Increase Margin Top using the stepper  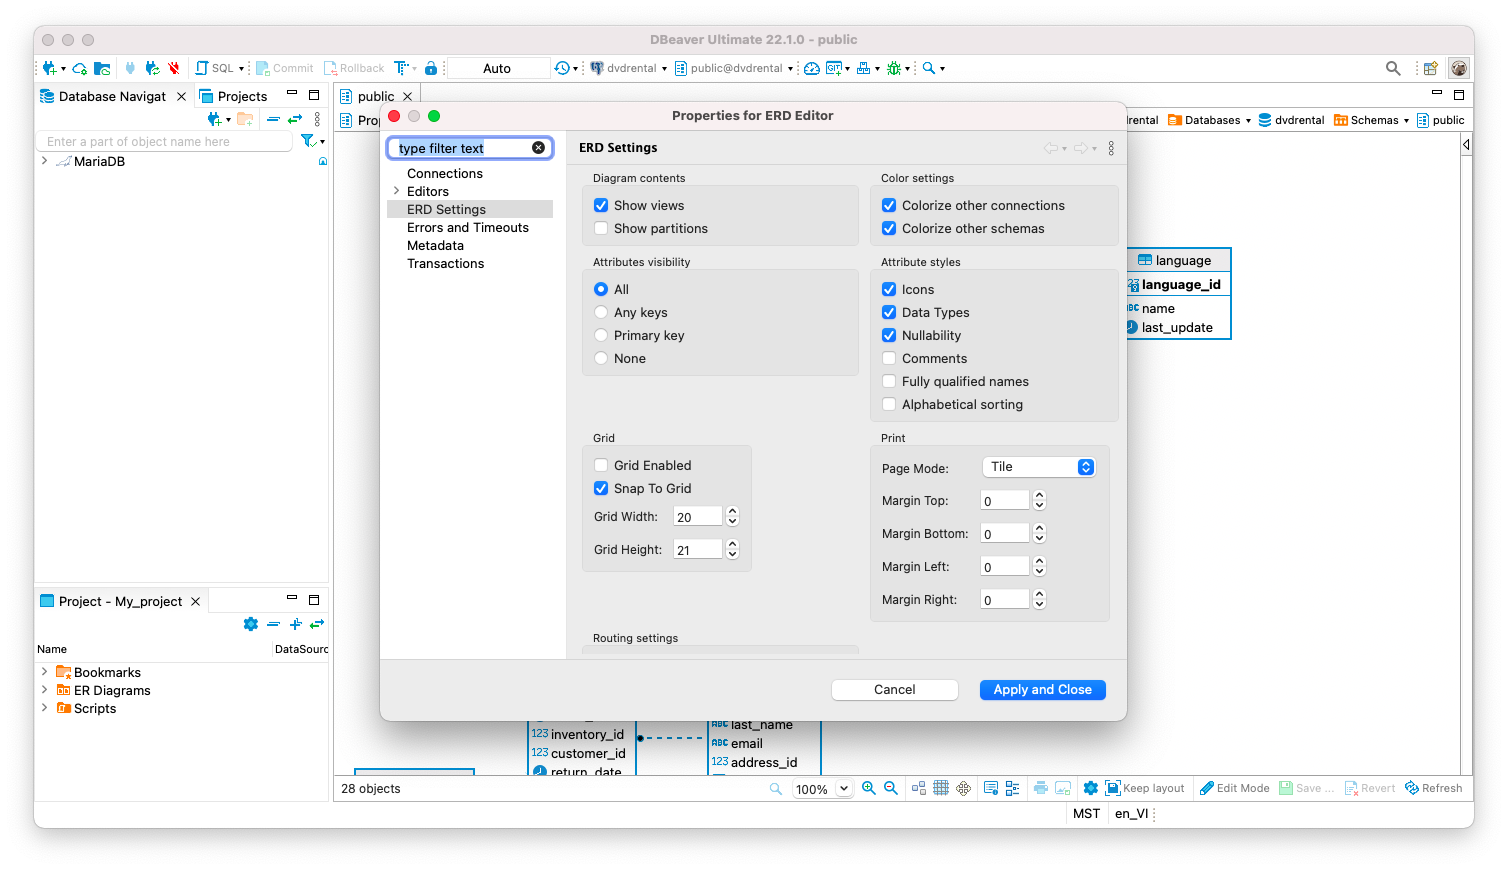point(1039,496)
